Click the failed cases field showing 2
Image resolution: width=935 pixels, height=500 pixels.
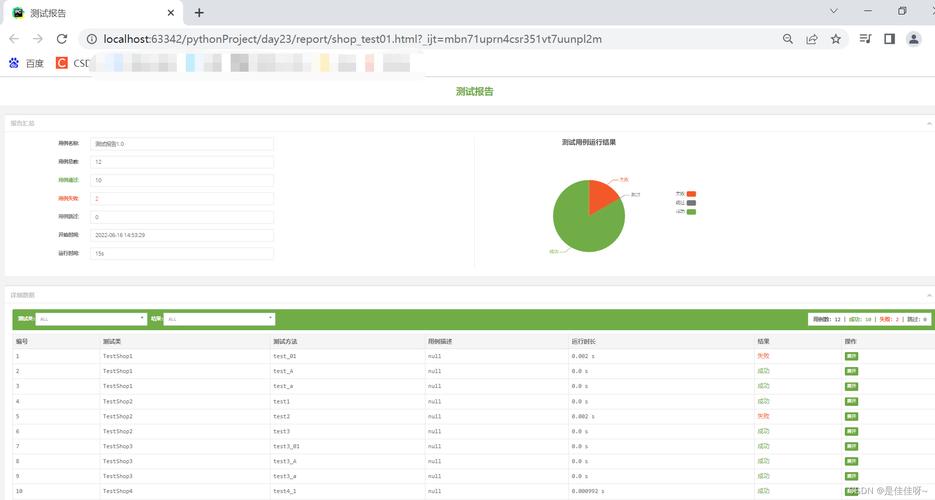182,198
